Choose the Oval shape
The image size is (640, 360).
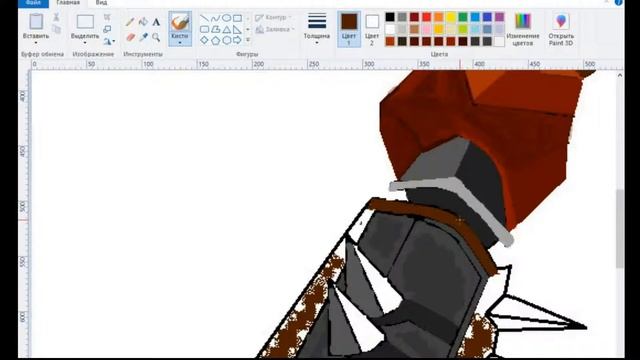point(227,18)
